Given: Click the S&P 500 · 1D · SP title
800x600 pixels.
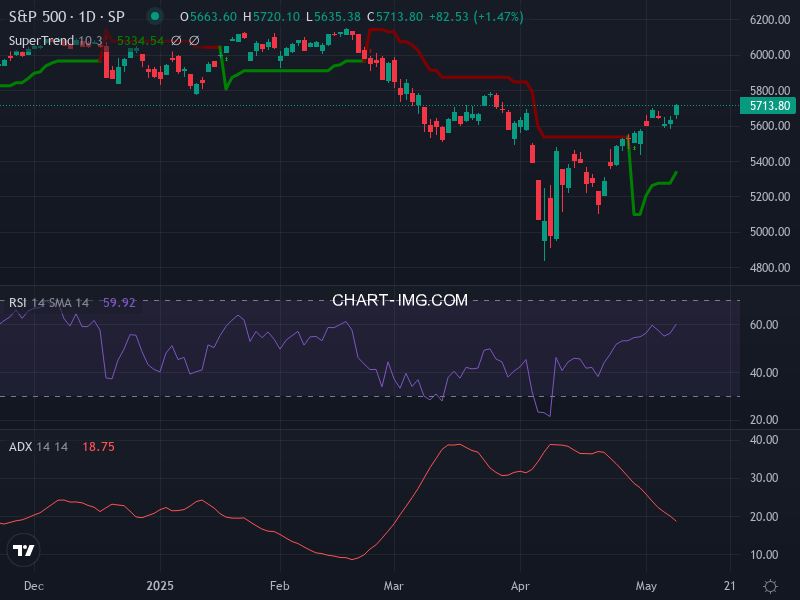Looking at the screenshot, I should coord(67,17).
